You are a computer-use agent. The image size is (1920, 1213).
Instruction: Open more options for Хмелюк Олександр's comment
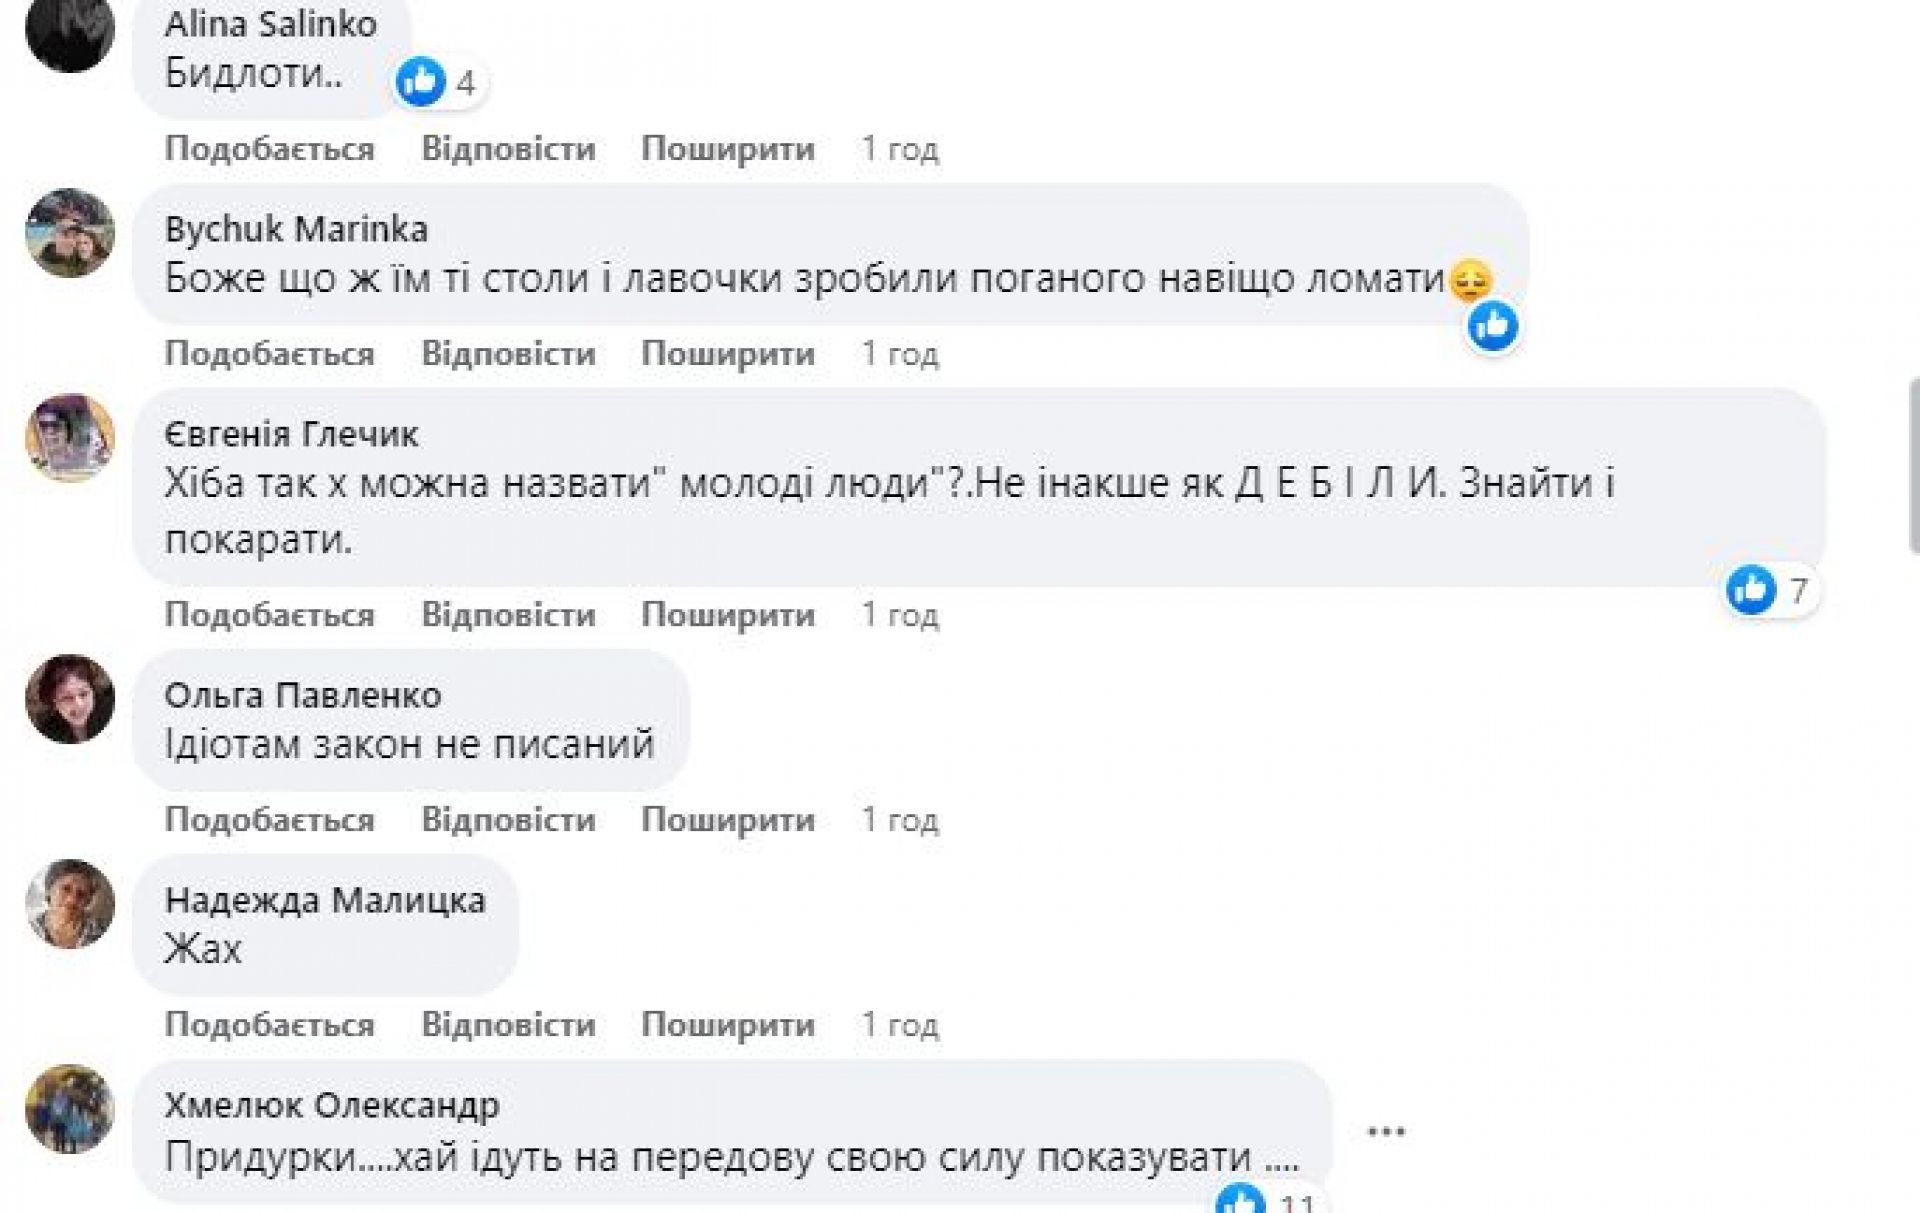tap(1386, 1132)
